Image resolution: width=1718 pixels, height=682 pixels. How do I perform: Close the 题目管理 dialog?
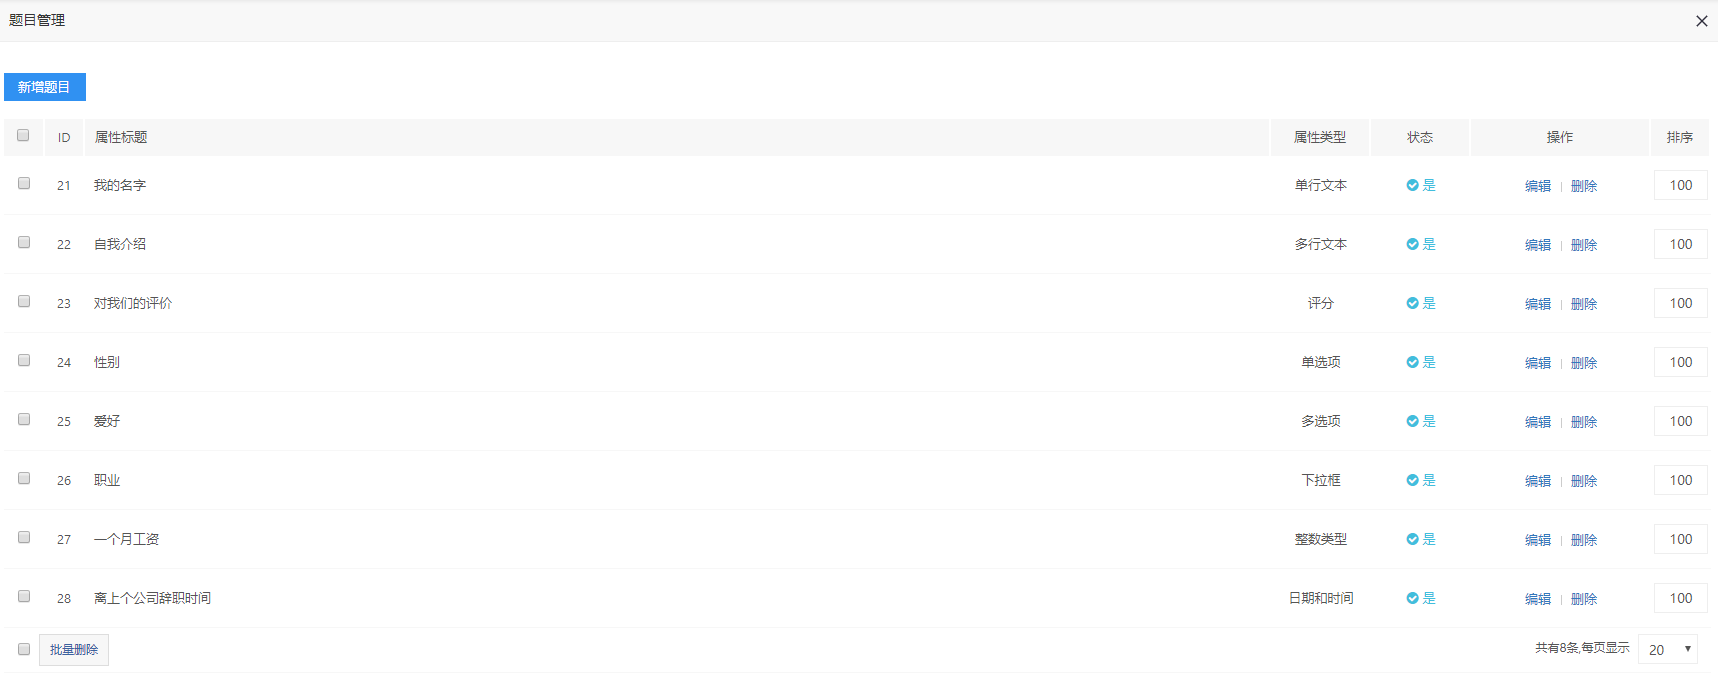(1702, 21)
